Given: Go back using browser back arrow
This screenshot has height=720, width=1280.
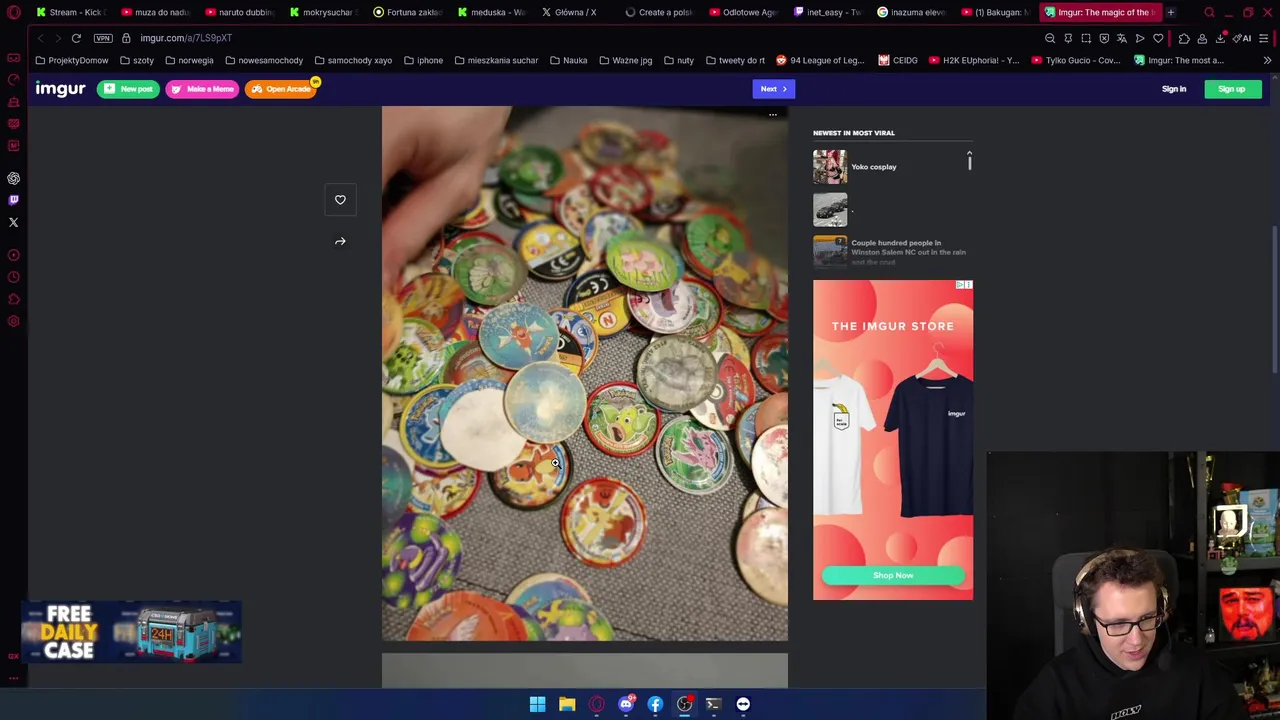Looking at the screenshot, I should 40,38.
